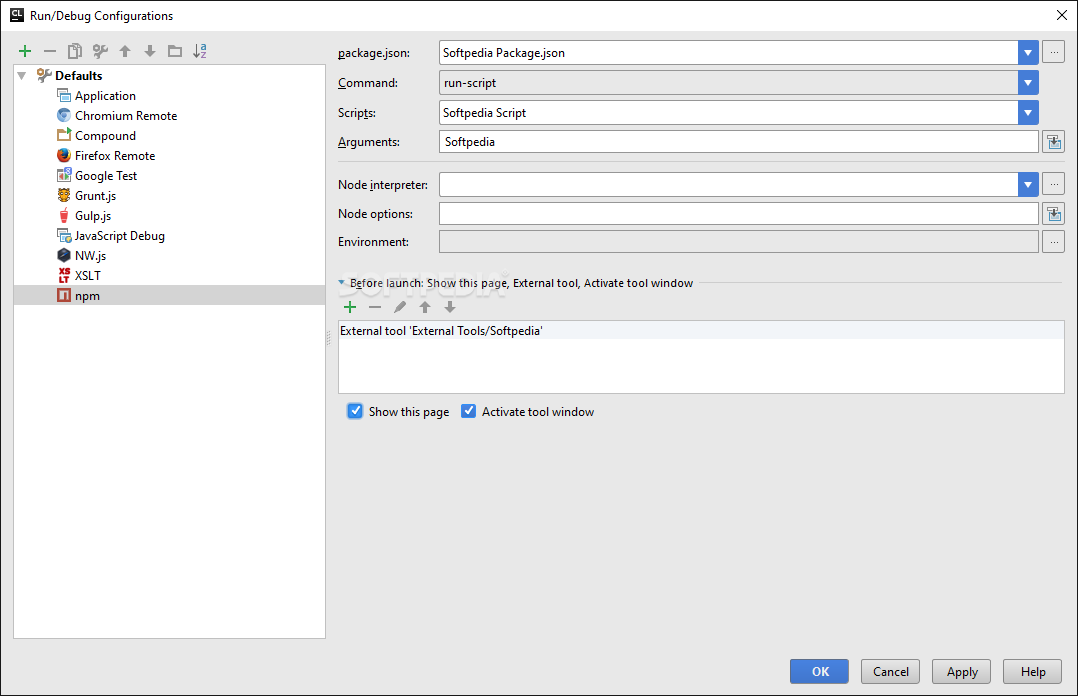Move before launch task down

click(450, 307)
